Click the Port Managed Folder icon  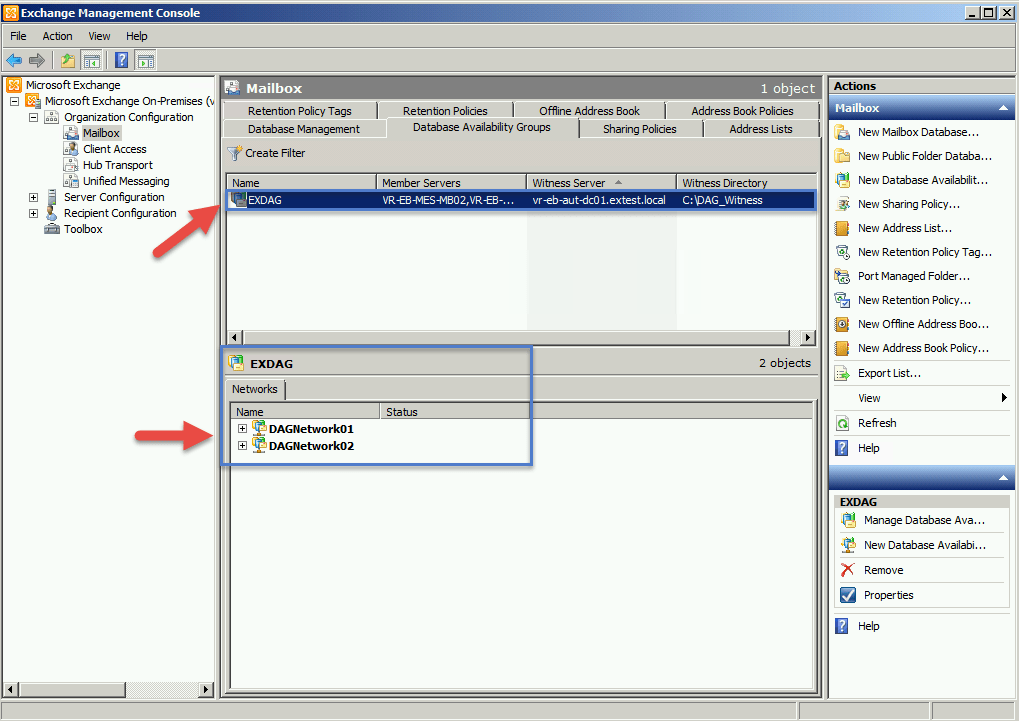point(842,276)
